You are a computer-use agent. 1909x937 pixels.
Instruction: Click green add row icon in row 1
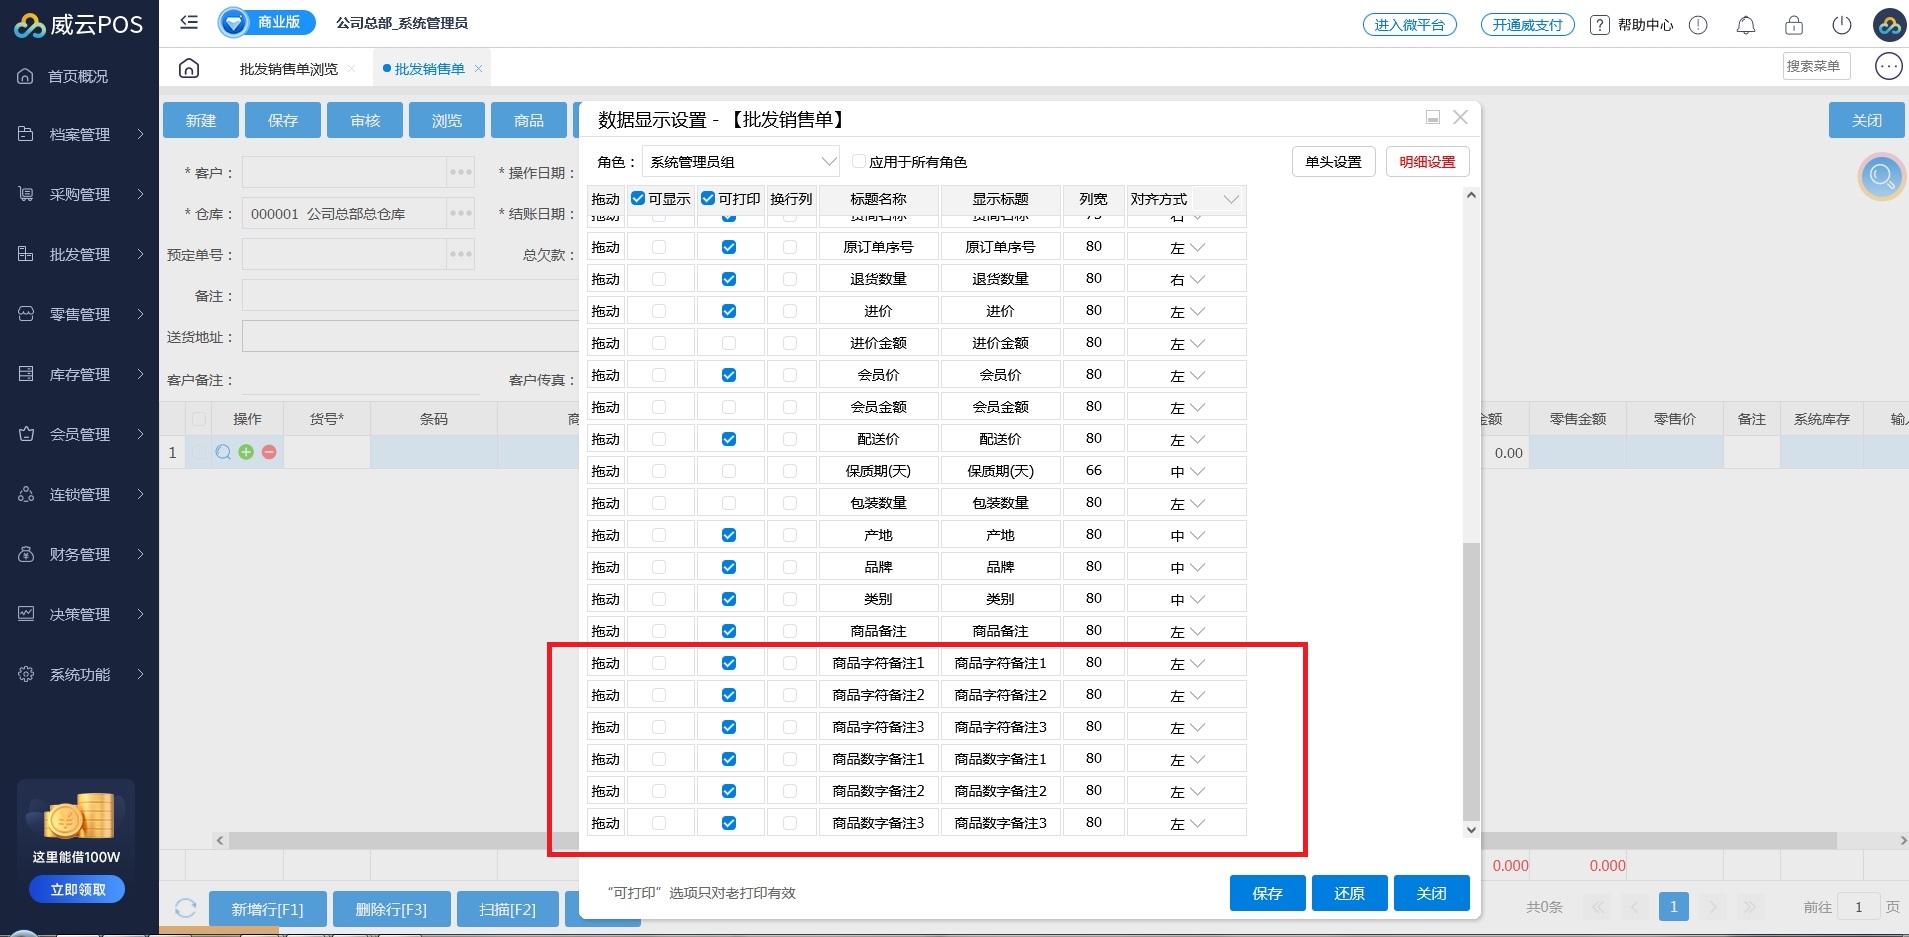click(246, 452)
